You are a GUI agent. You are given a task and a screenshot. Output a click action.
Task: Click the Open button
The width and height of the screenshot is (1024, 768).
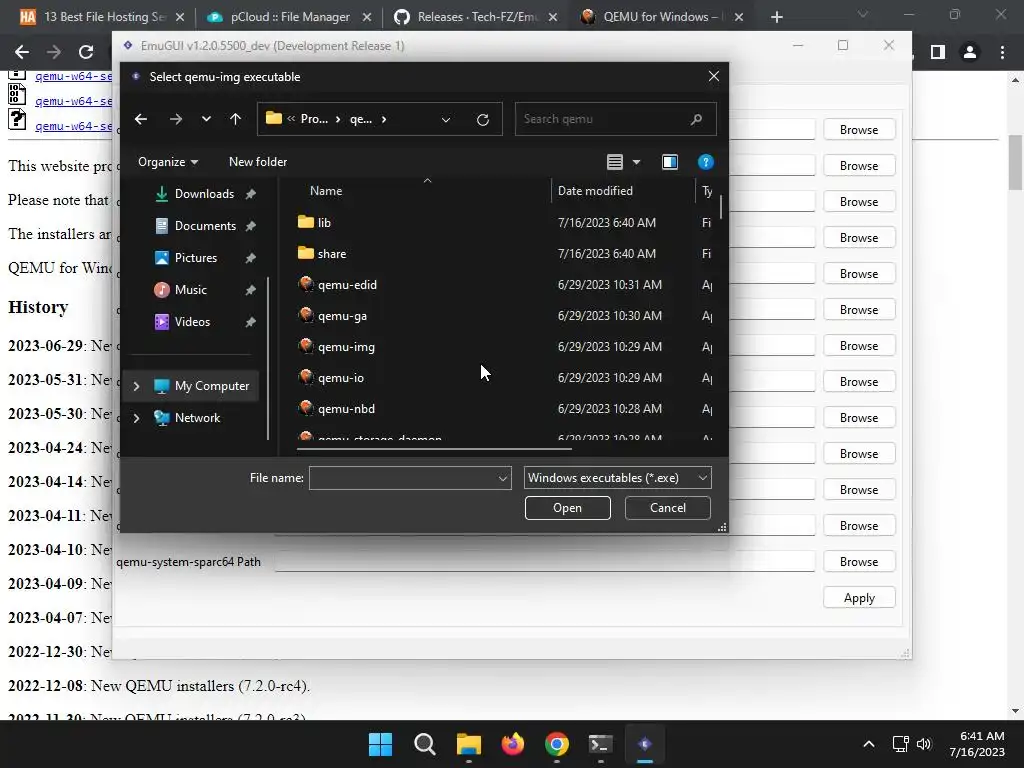pyautogui.click(x=568, y=508)
